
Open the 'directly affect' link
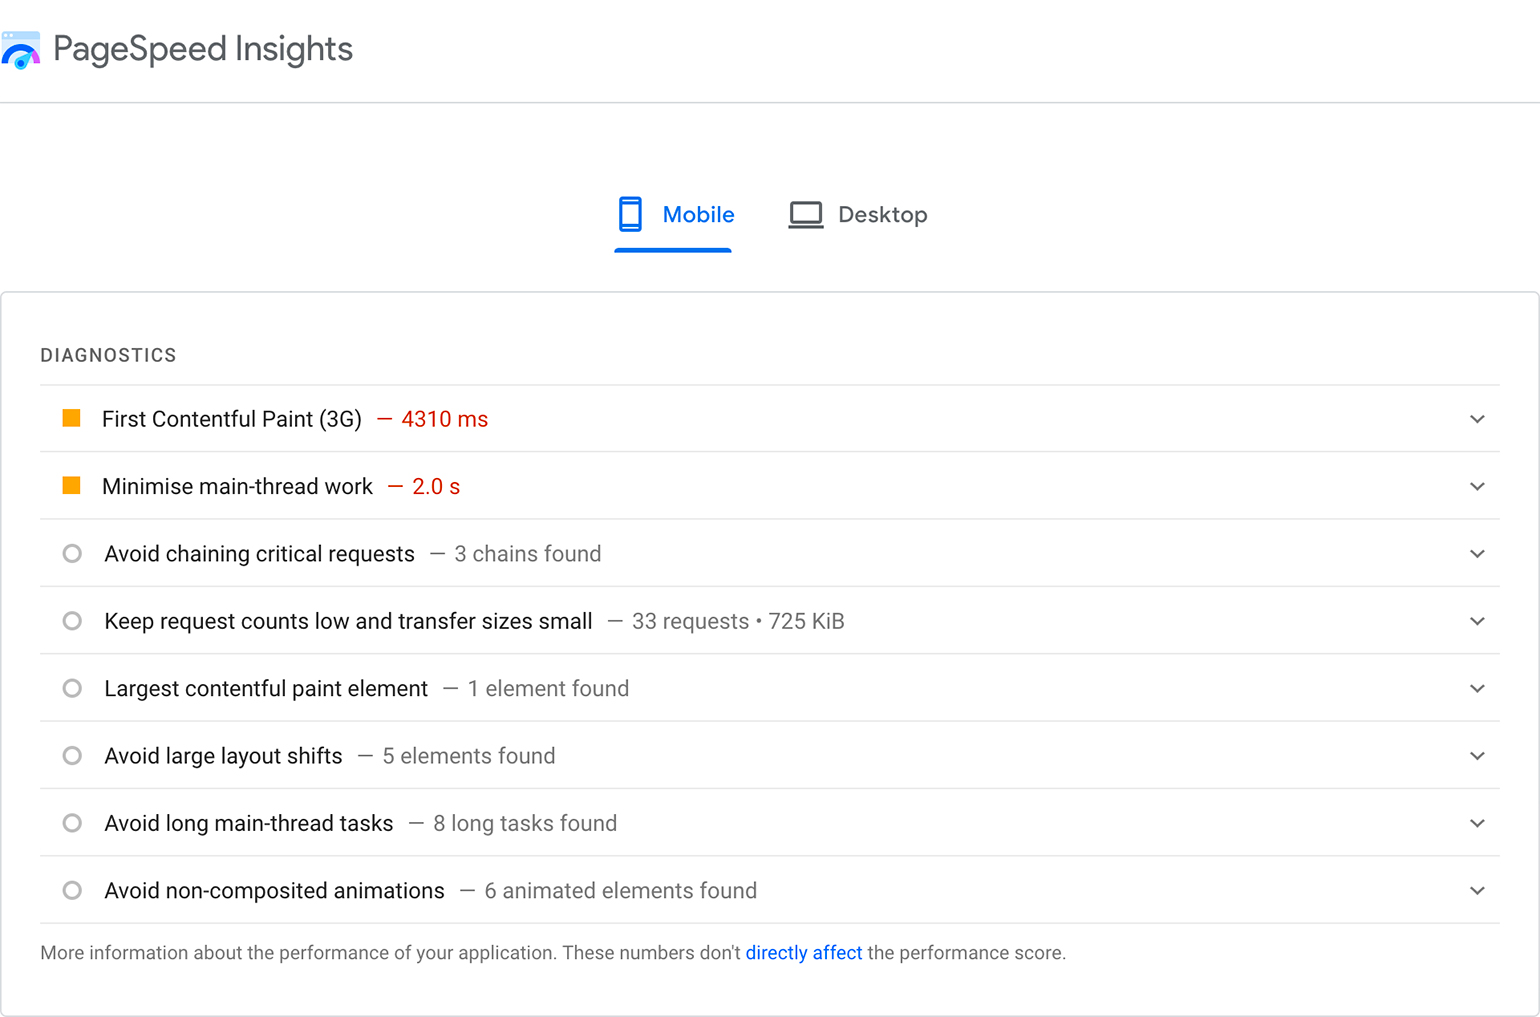tap(803, 953)
